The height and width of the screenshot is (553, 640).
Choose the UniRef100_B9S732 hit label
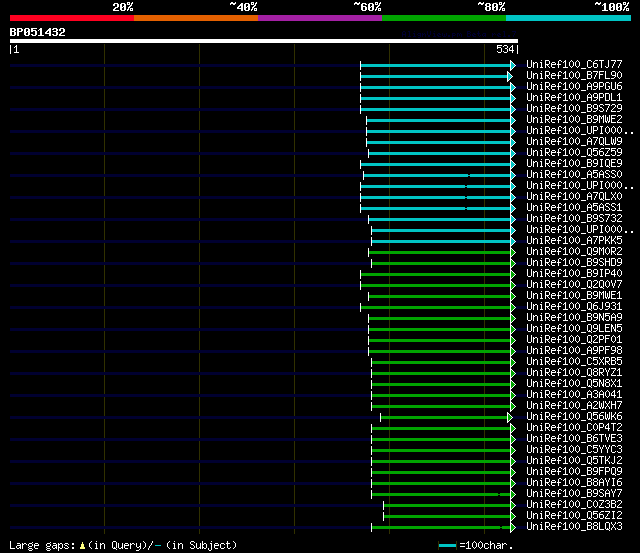pyautogui.click(x=574, y=219)
